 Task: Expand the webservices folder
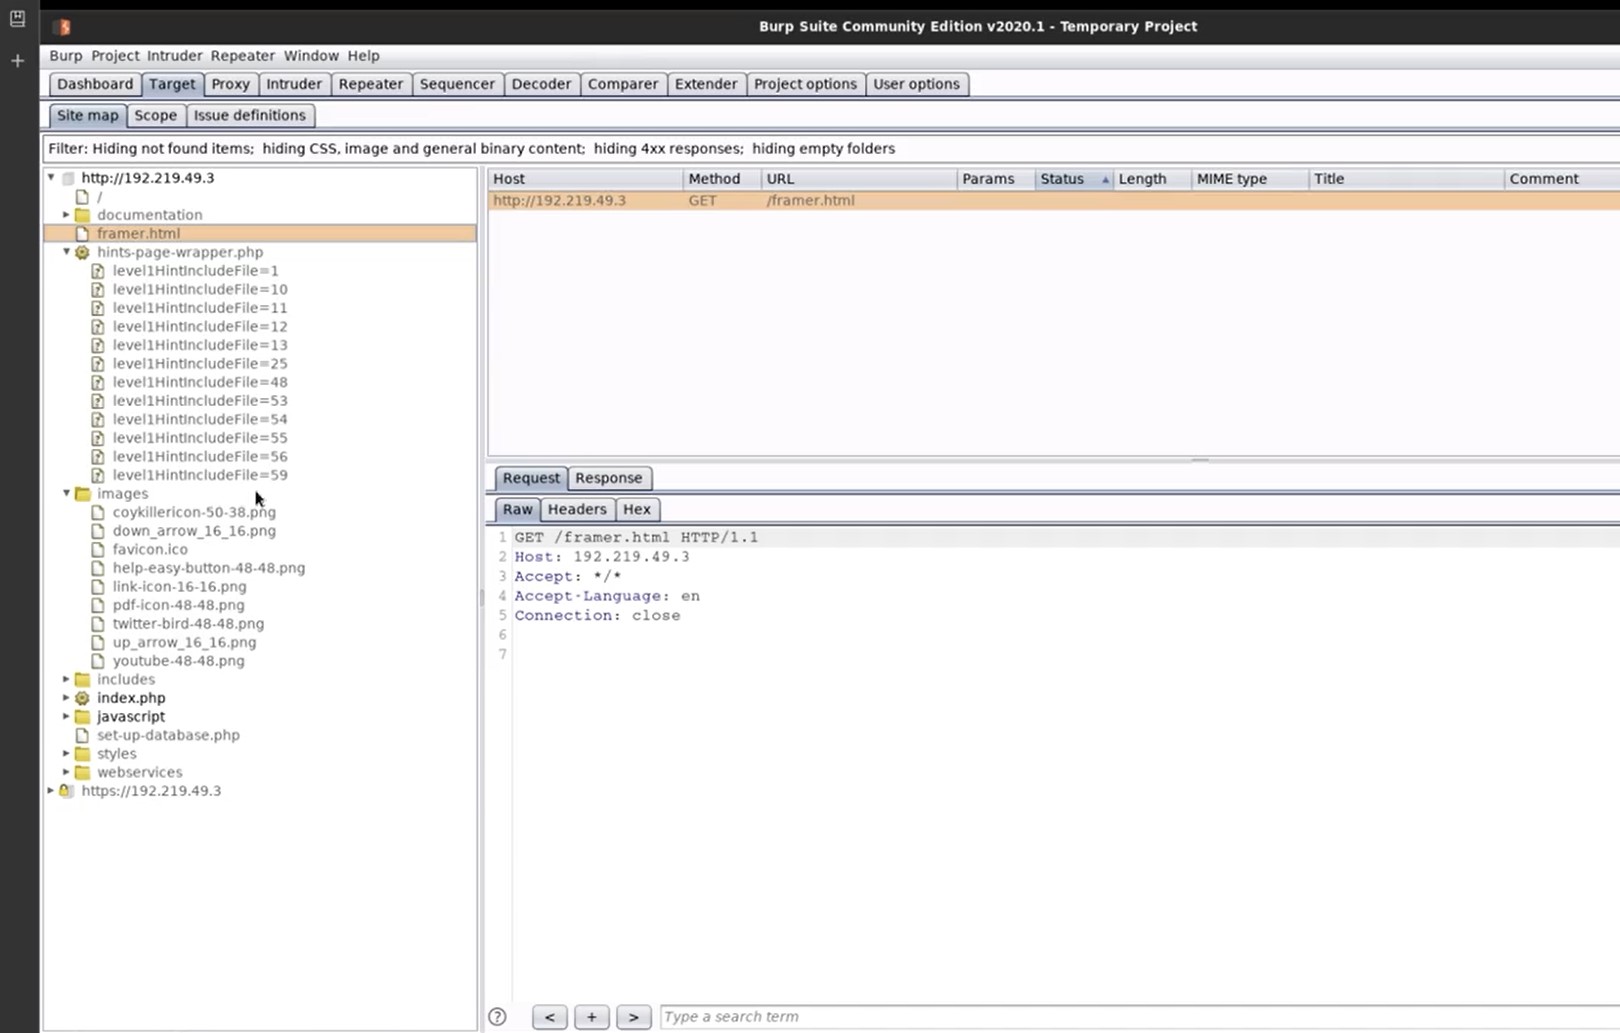pyautogui.click(x=66, y=772)
